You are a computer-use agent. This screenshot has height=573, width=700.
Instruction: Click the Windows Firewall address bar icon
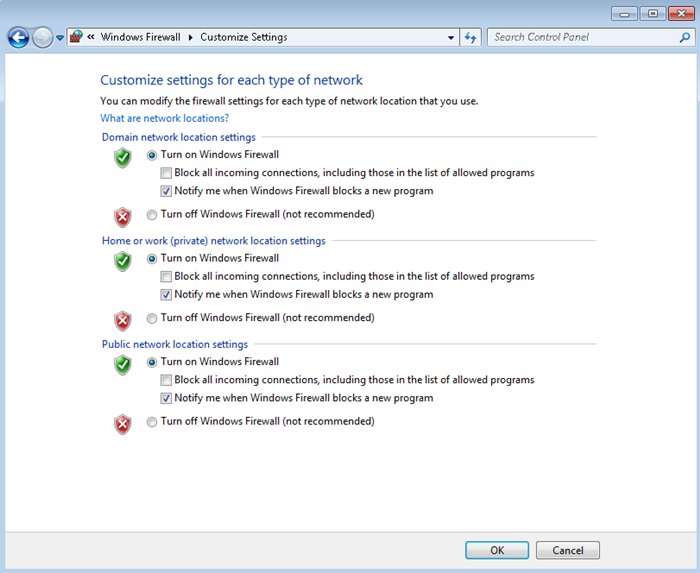(76, 37)
